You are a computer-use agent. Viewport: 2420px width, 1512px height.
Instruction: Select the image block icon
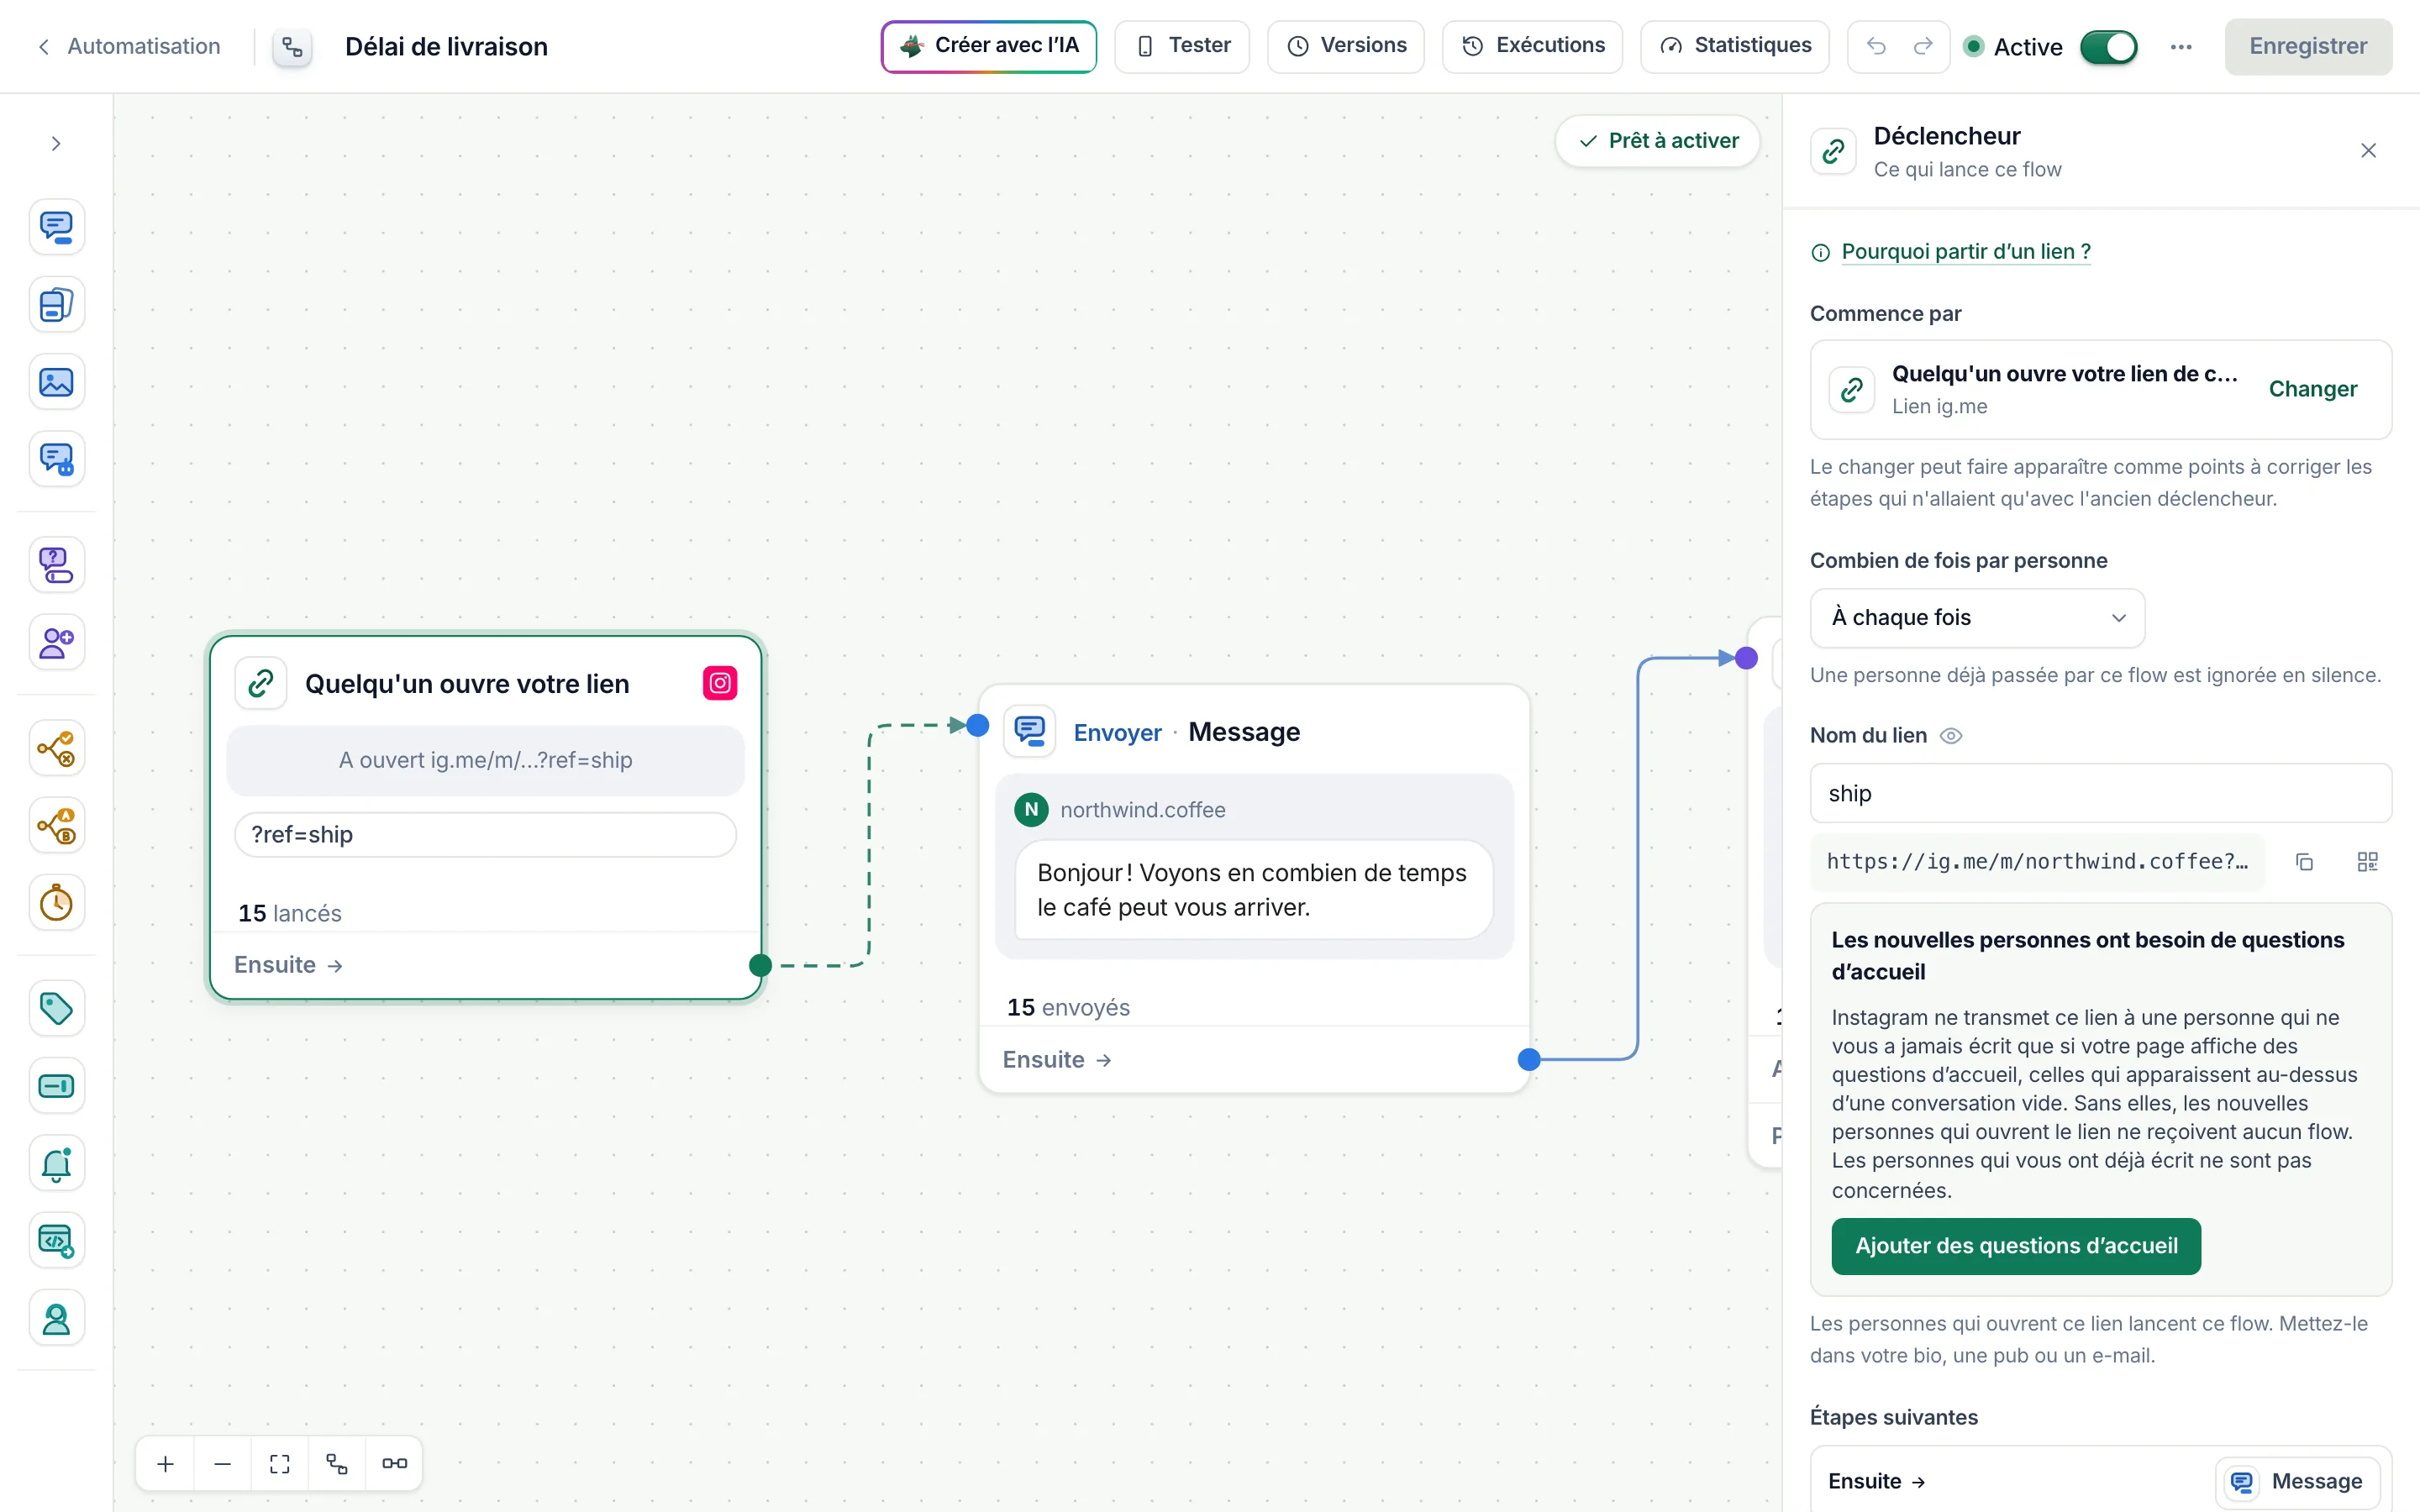[56, 382]
